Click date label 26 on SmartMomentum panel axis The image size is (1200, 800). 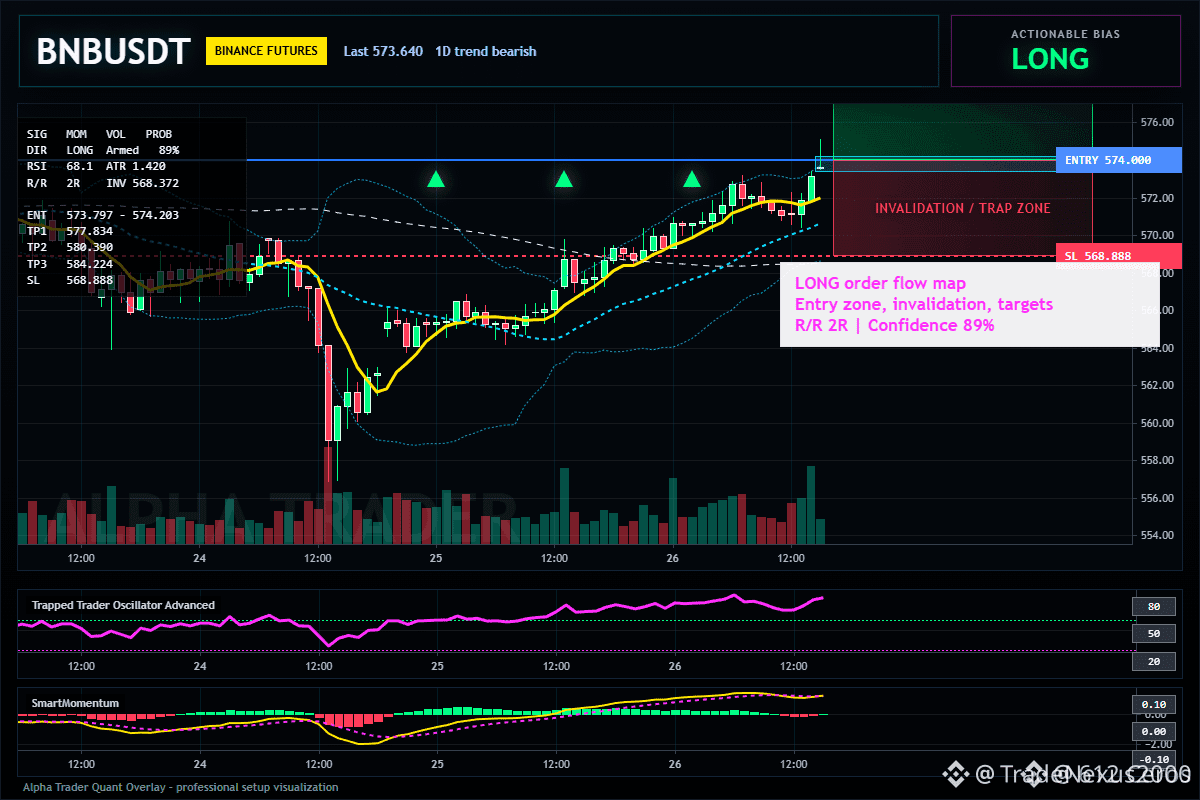(x=674, y=764)
